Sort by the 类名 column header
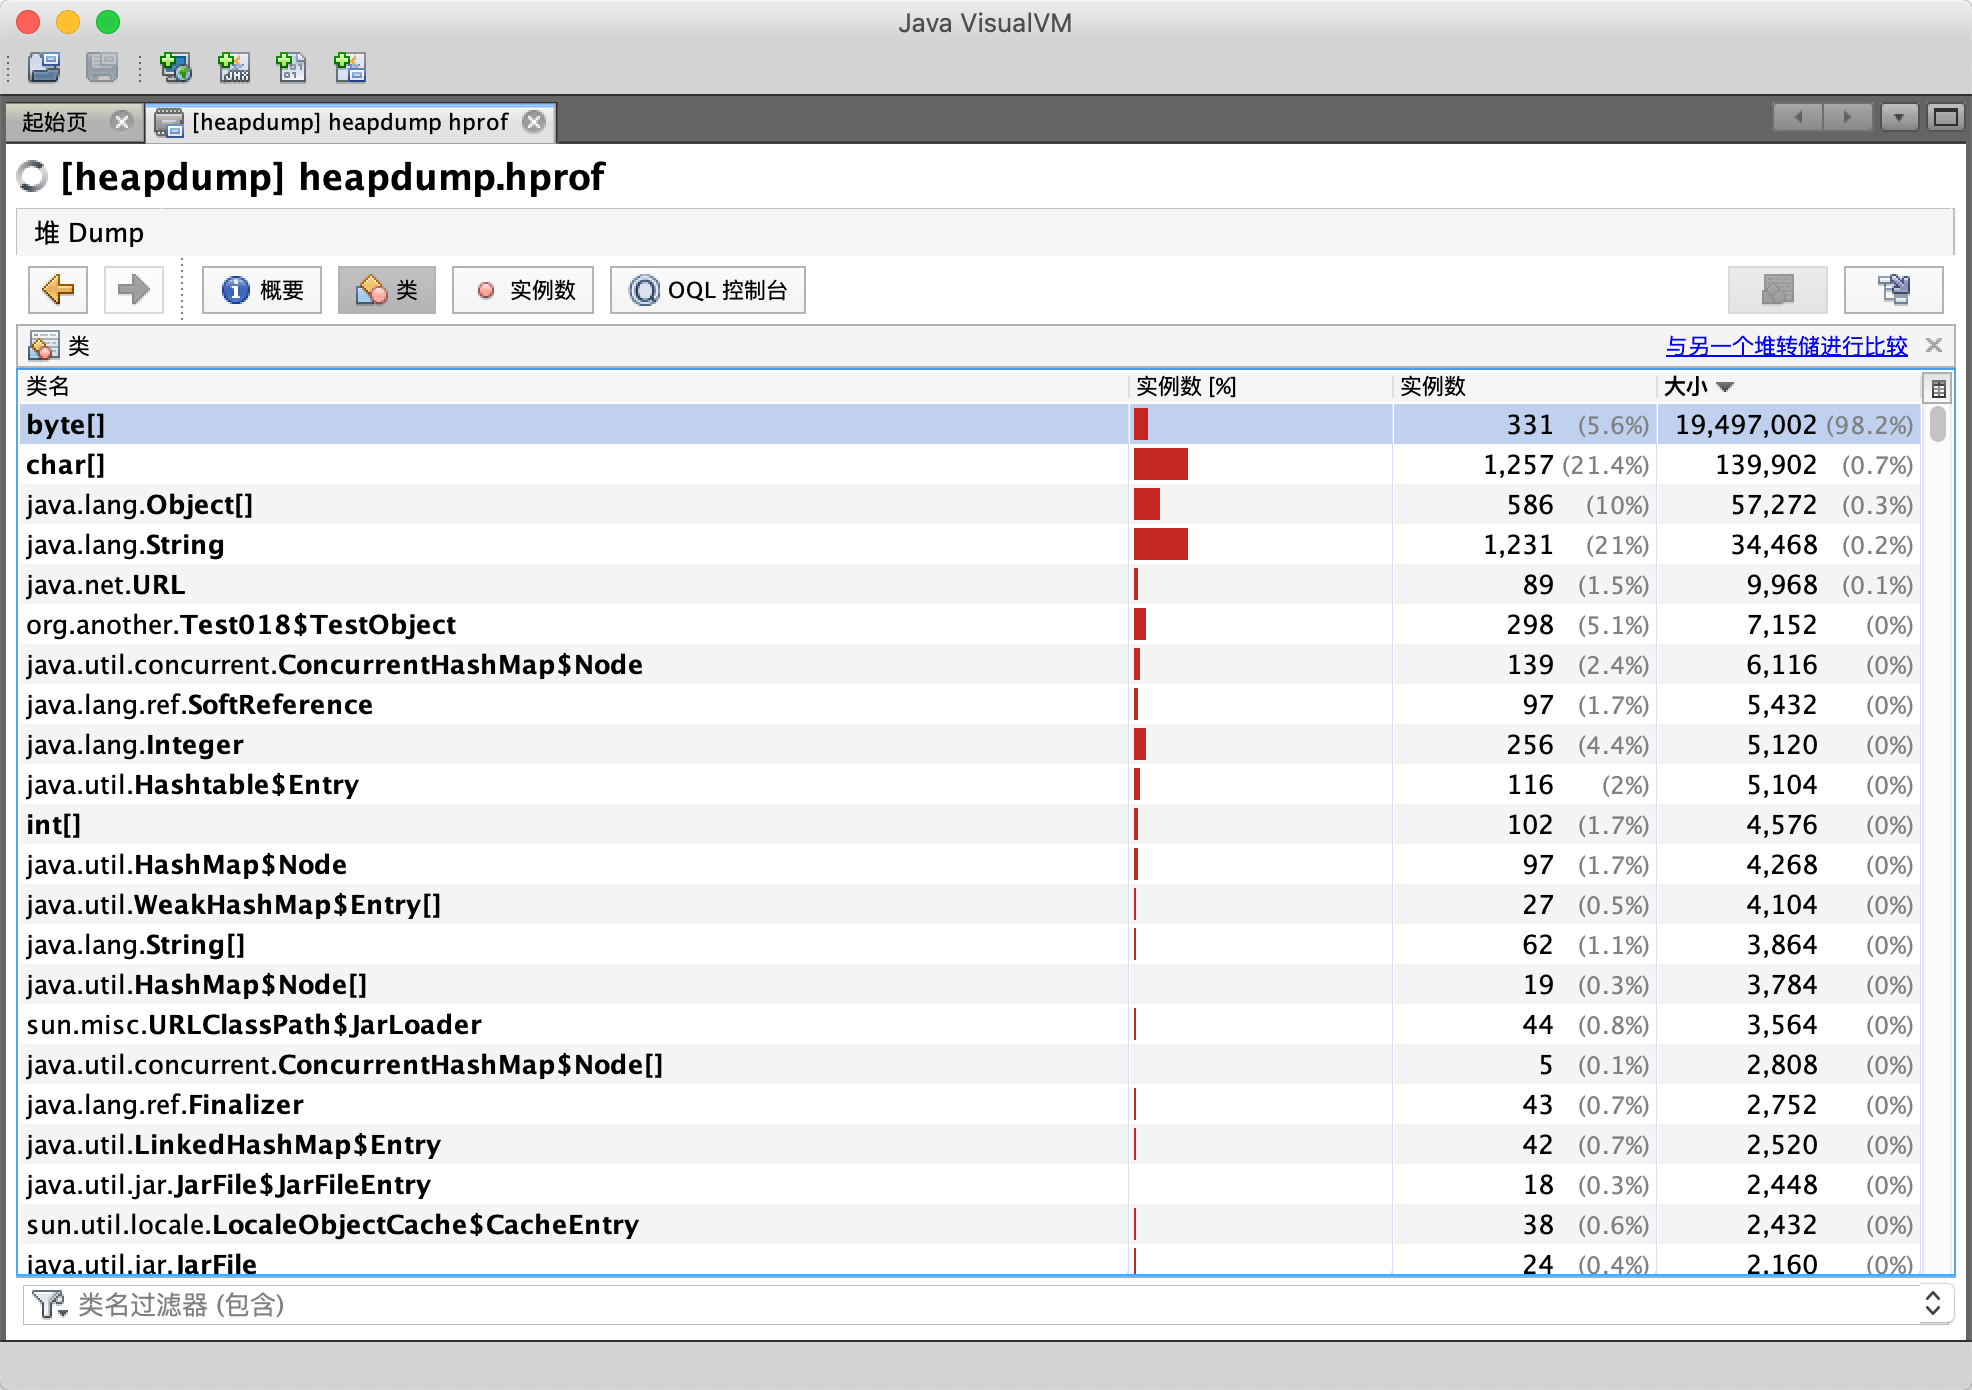This screenshot has width=1972, height=1390. click(573, 386)
